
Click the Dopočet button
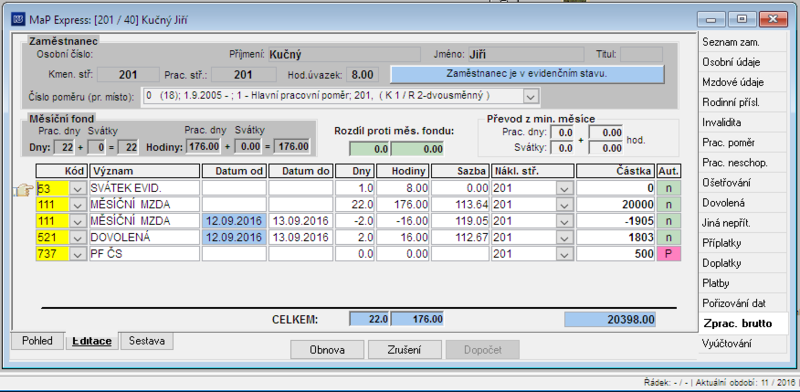[483, 350]
